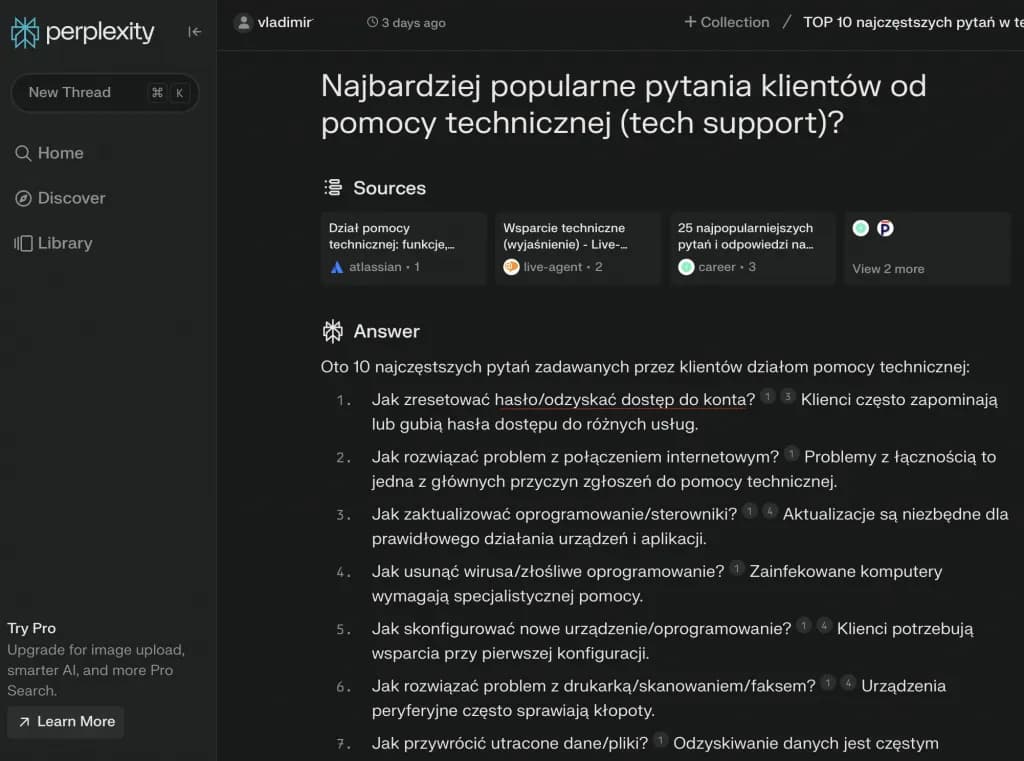Click the Sources list icon
This screenshot has height=761, width=1024.
(x=330, y=186)
